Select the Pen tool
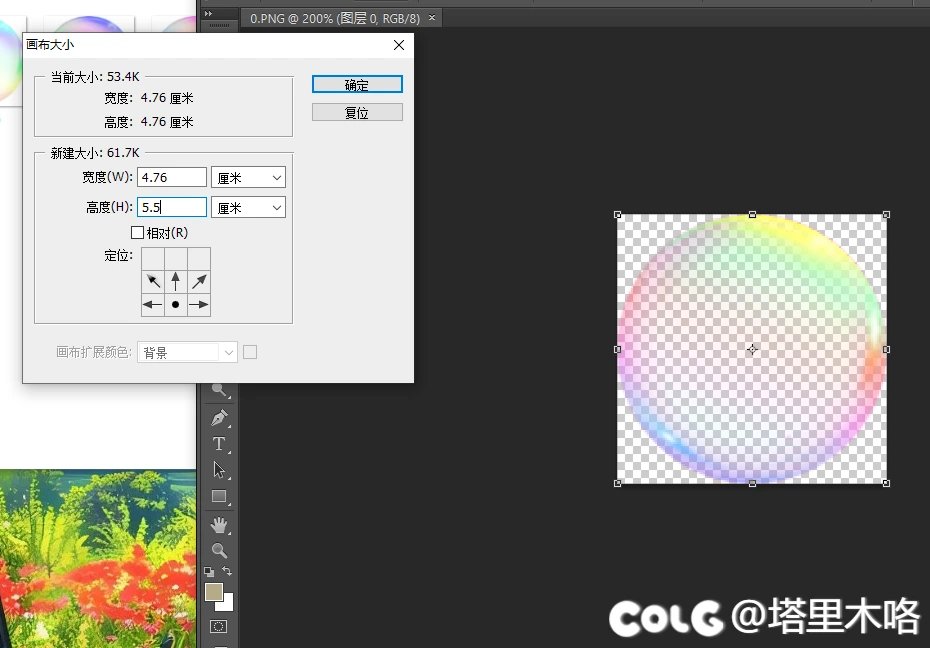The width and height of the screenshot is (930, 648). 219,418
